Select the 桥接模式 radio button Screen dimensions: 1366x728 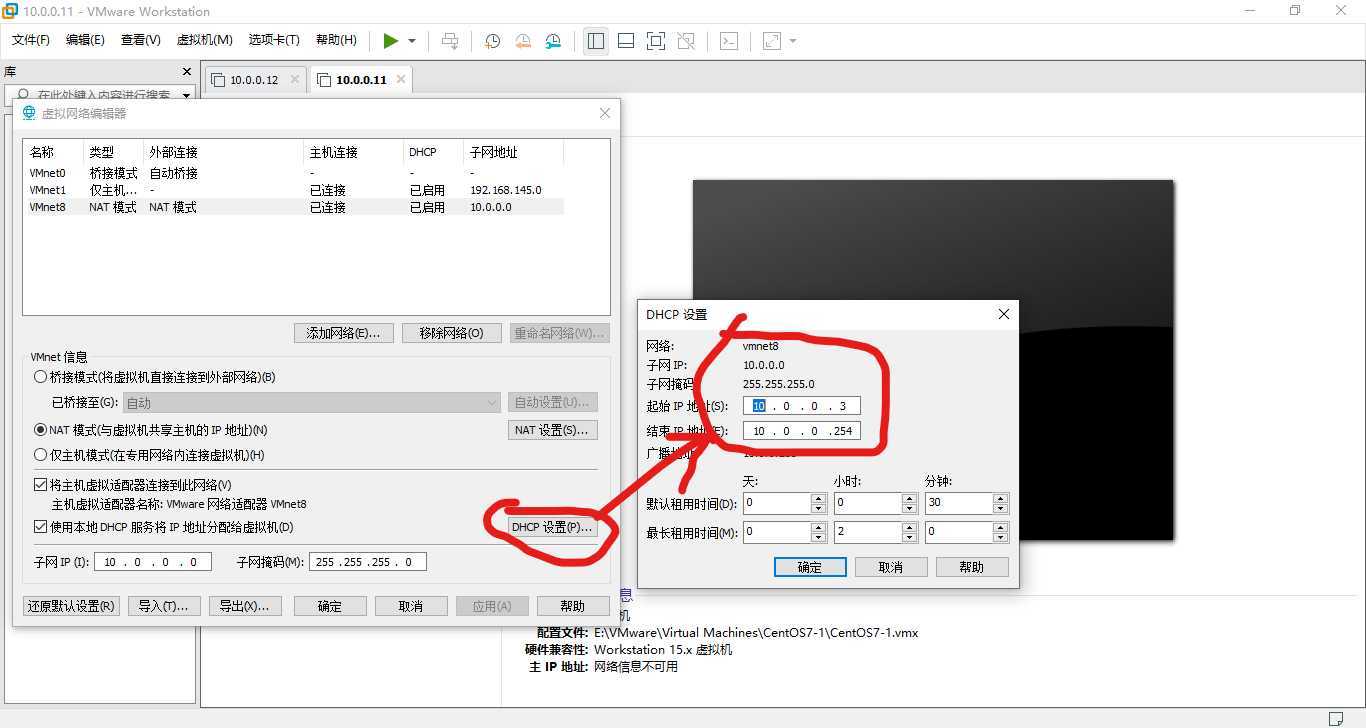pos(41,377)
